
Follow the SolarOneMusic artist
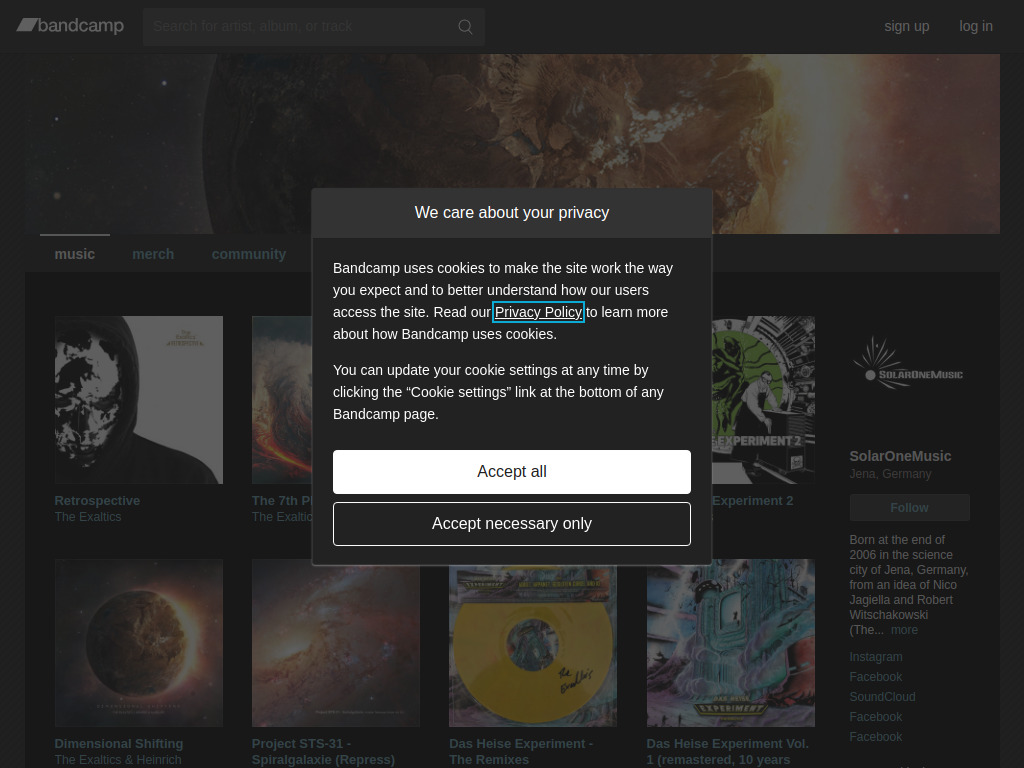[x=908, y=507]
